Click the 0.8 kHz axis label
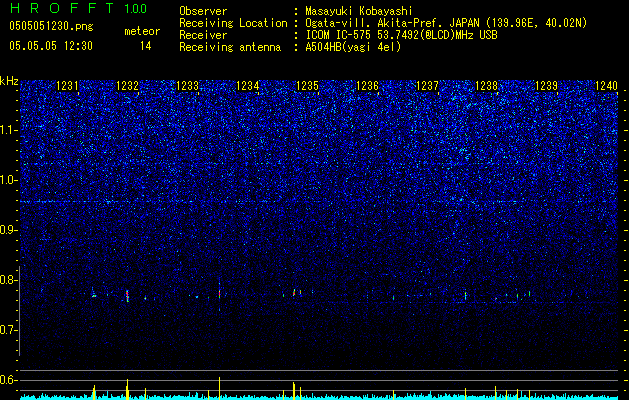The width and height of the screenshot is (629, 400). (x=8, y=280)
